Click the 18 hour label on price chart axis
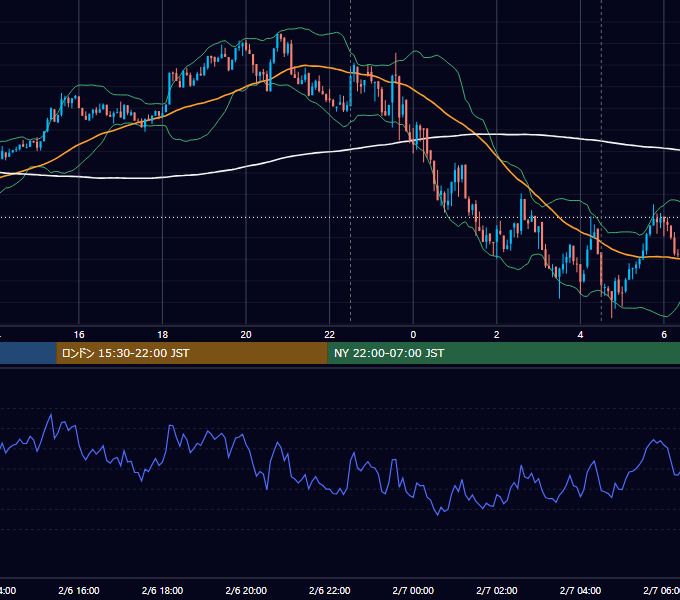This screenshot has height=600, width=680. click(x=163, y=335)
